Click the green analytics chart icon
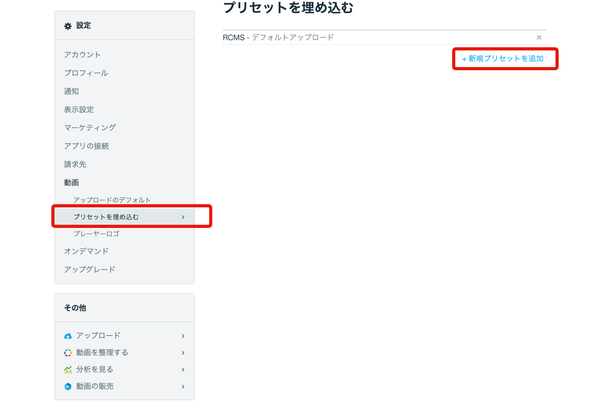 coord(68,369)
